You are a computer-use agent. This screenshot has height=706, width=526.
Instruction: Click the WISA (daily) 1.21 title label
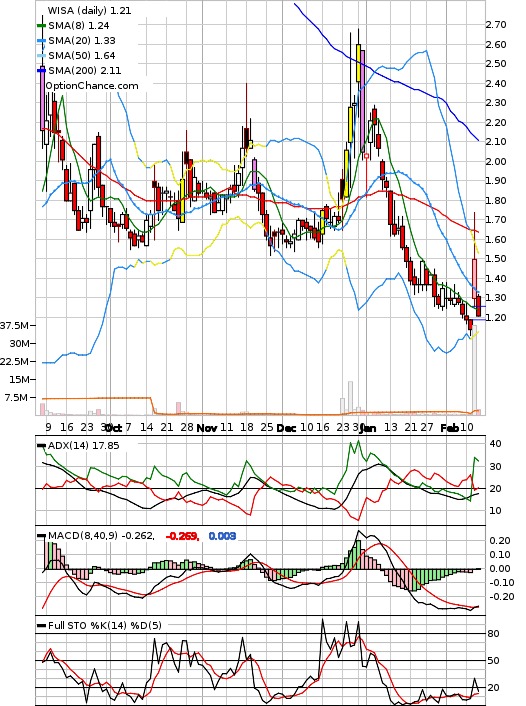tap(89, 10)
